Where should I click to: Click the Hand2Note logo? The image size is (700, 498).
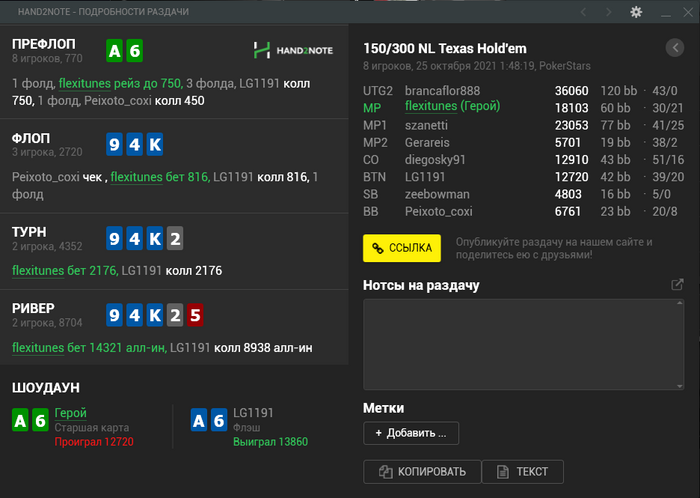point(293,50)
